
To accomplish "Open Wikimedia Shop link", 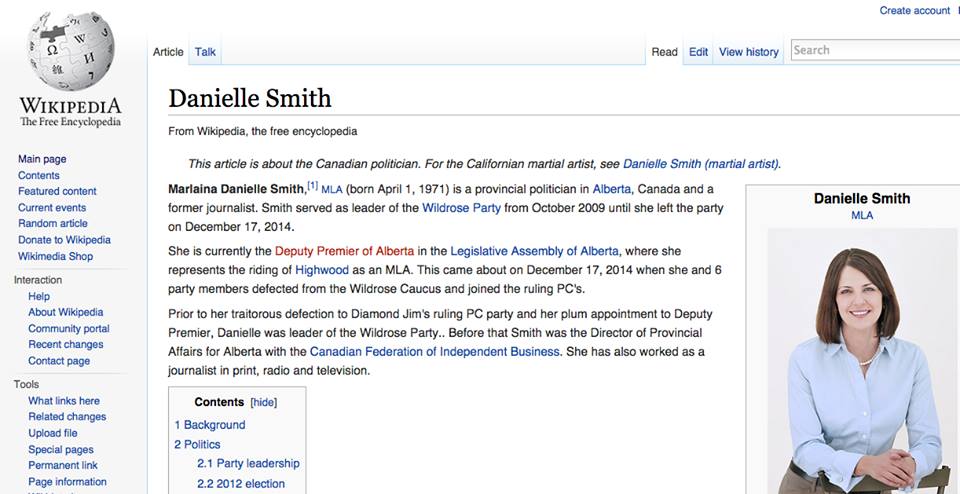I will [x=56, y=256].
